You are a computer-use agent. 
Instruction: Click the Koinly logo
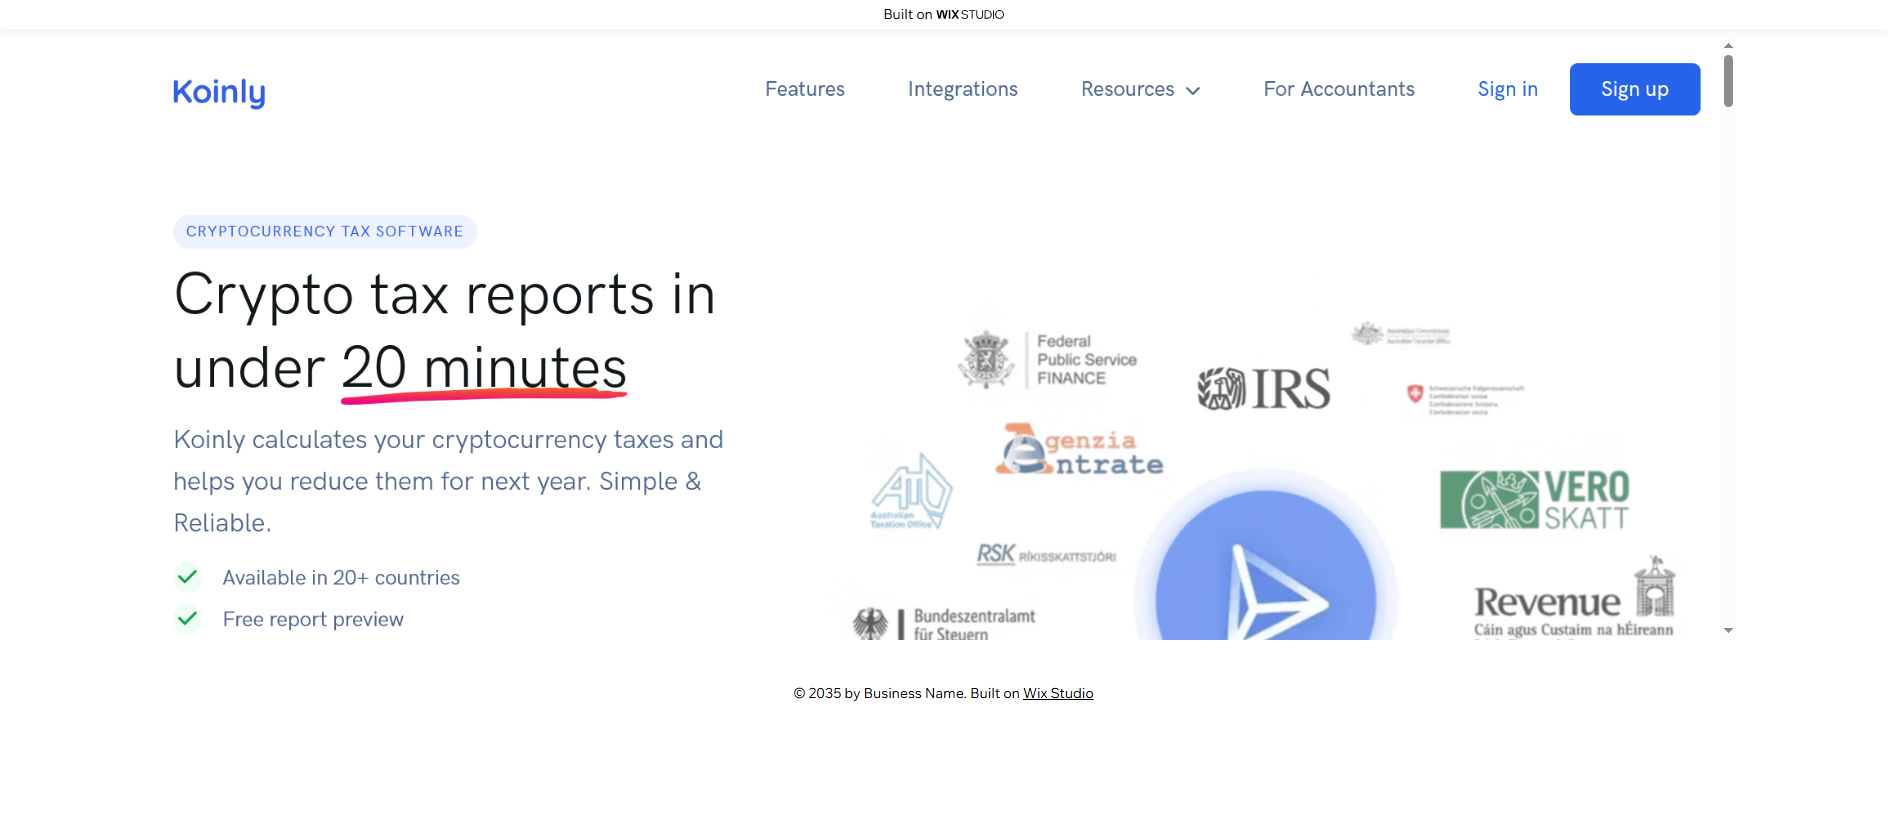click(x=219, y=92)
